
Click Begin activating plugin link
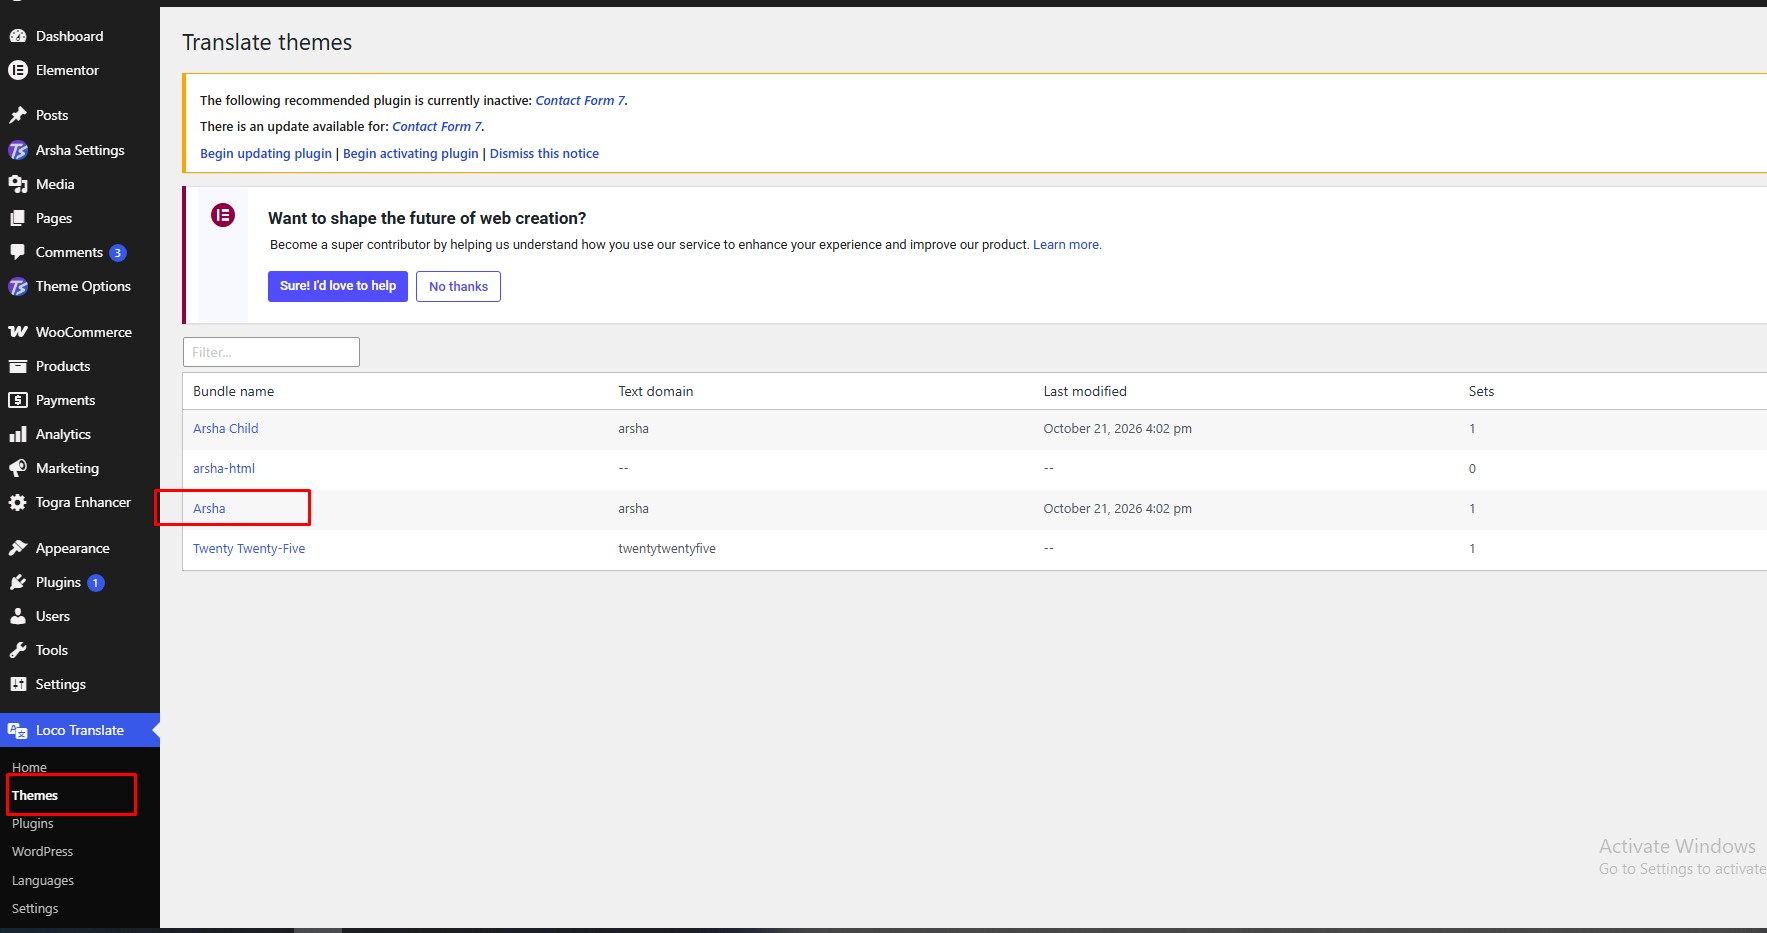pos(411,153)
